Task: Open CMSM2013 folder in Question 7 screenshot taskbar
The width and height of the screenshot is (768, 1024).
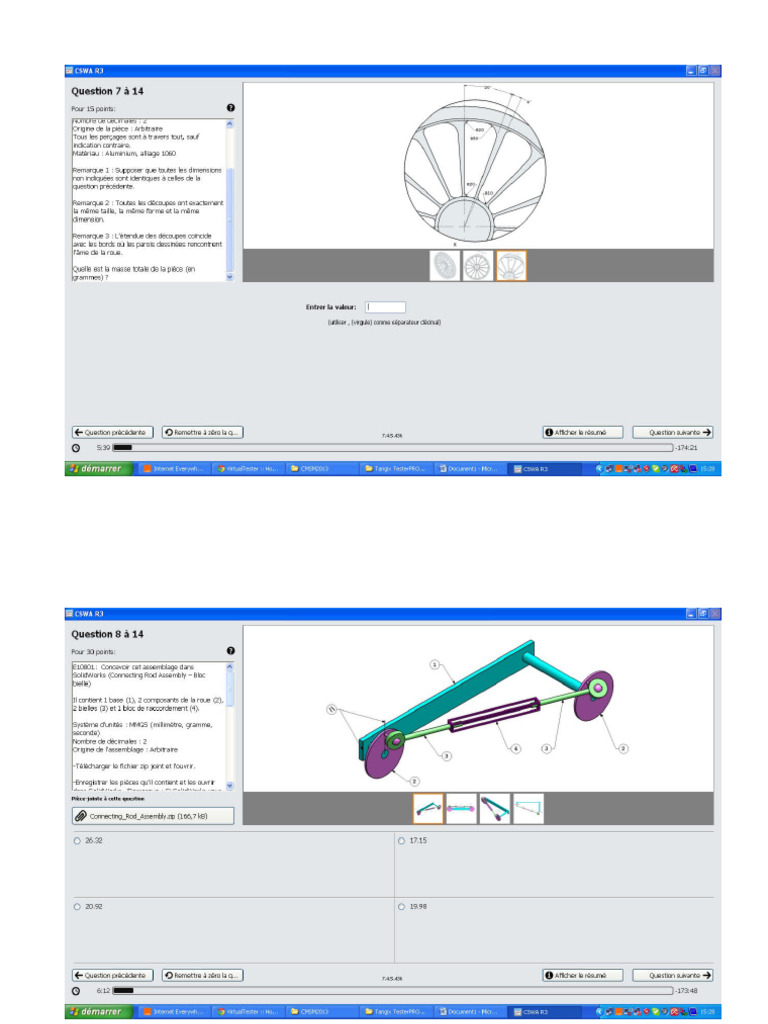Action: 322,469
